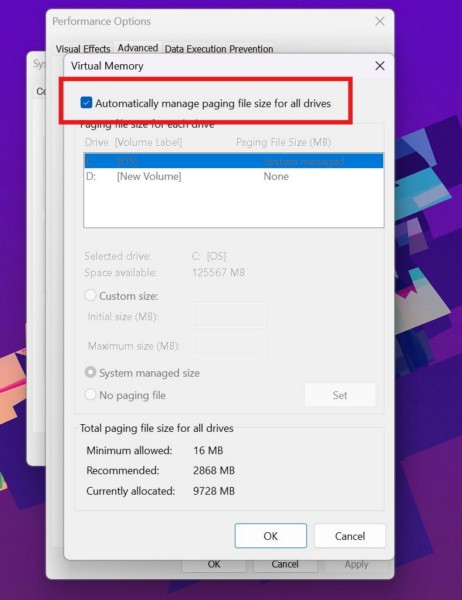462x600 pixels.
Task: Click the Maximum size (MB) field
Action: (229, 345)
